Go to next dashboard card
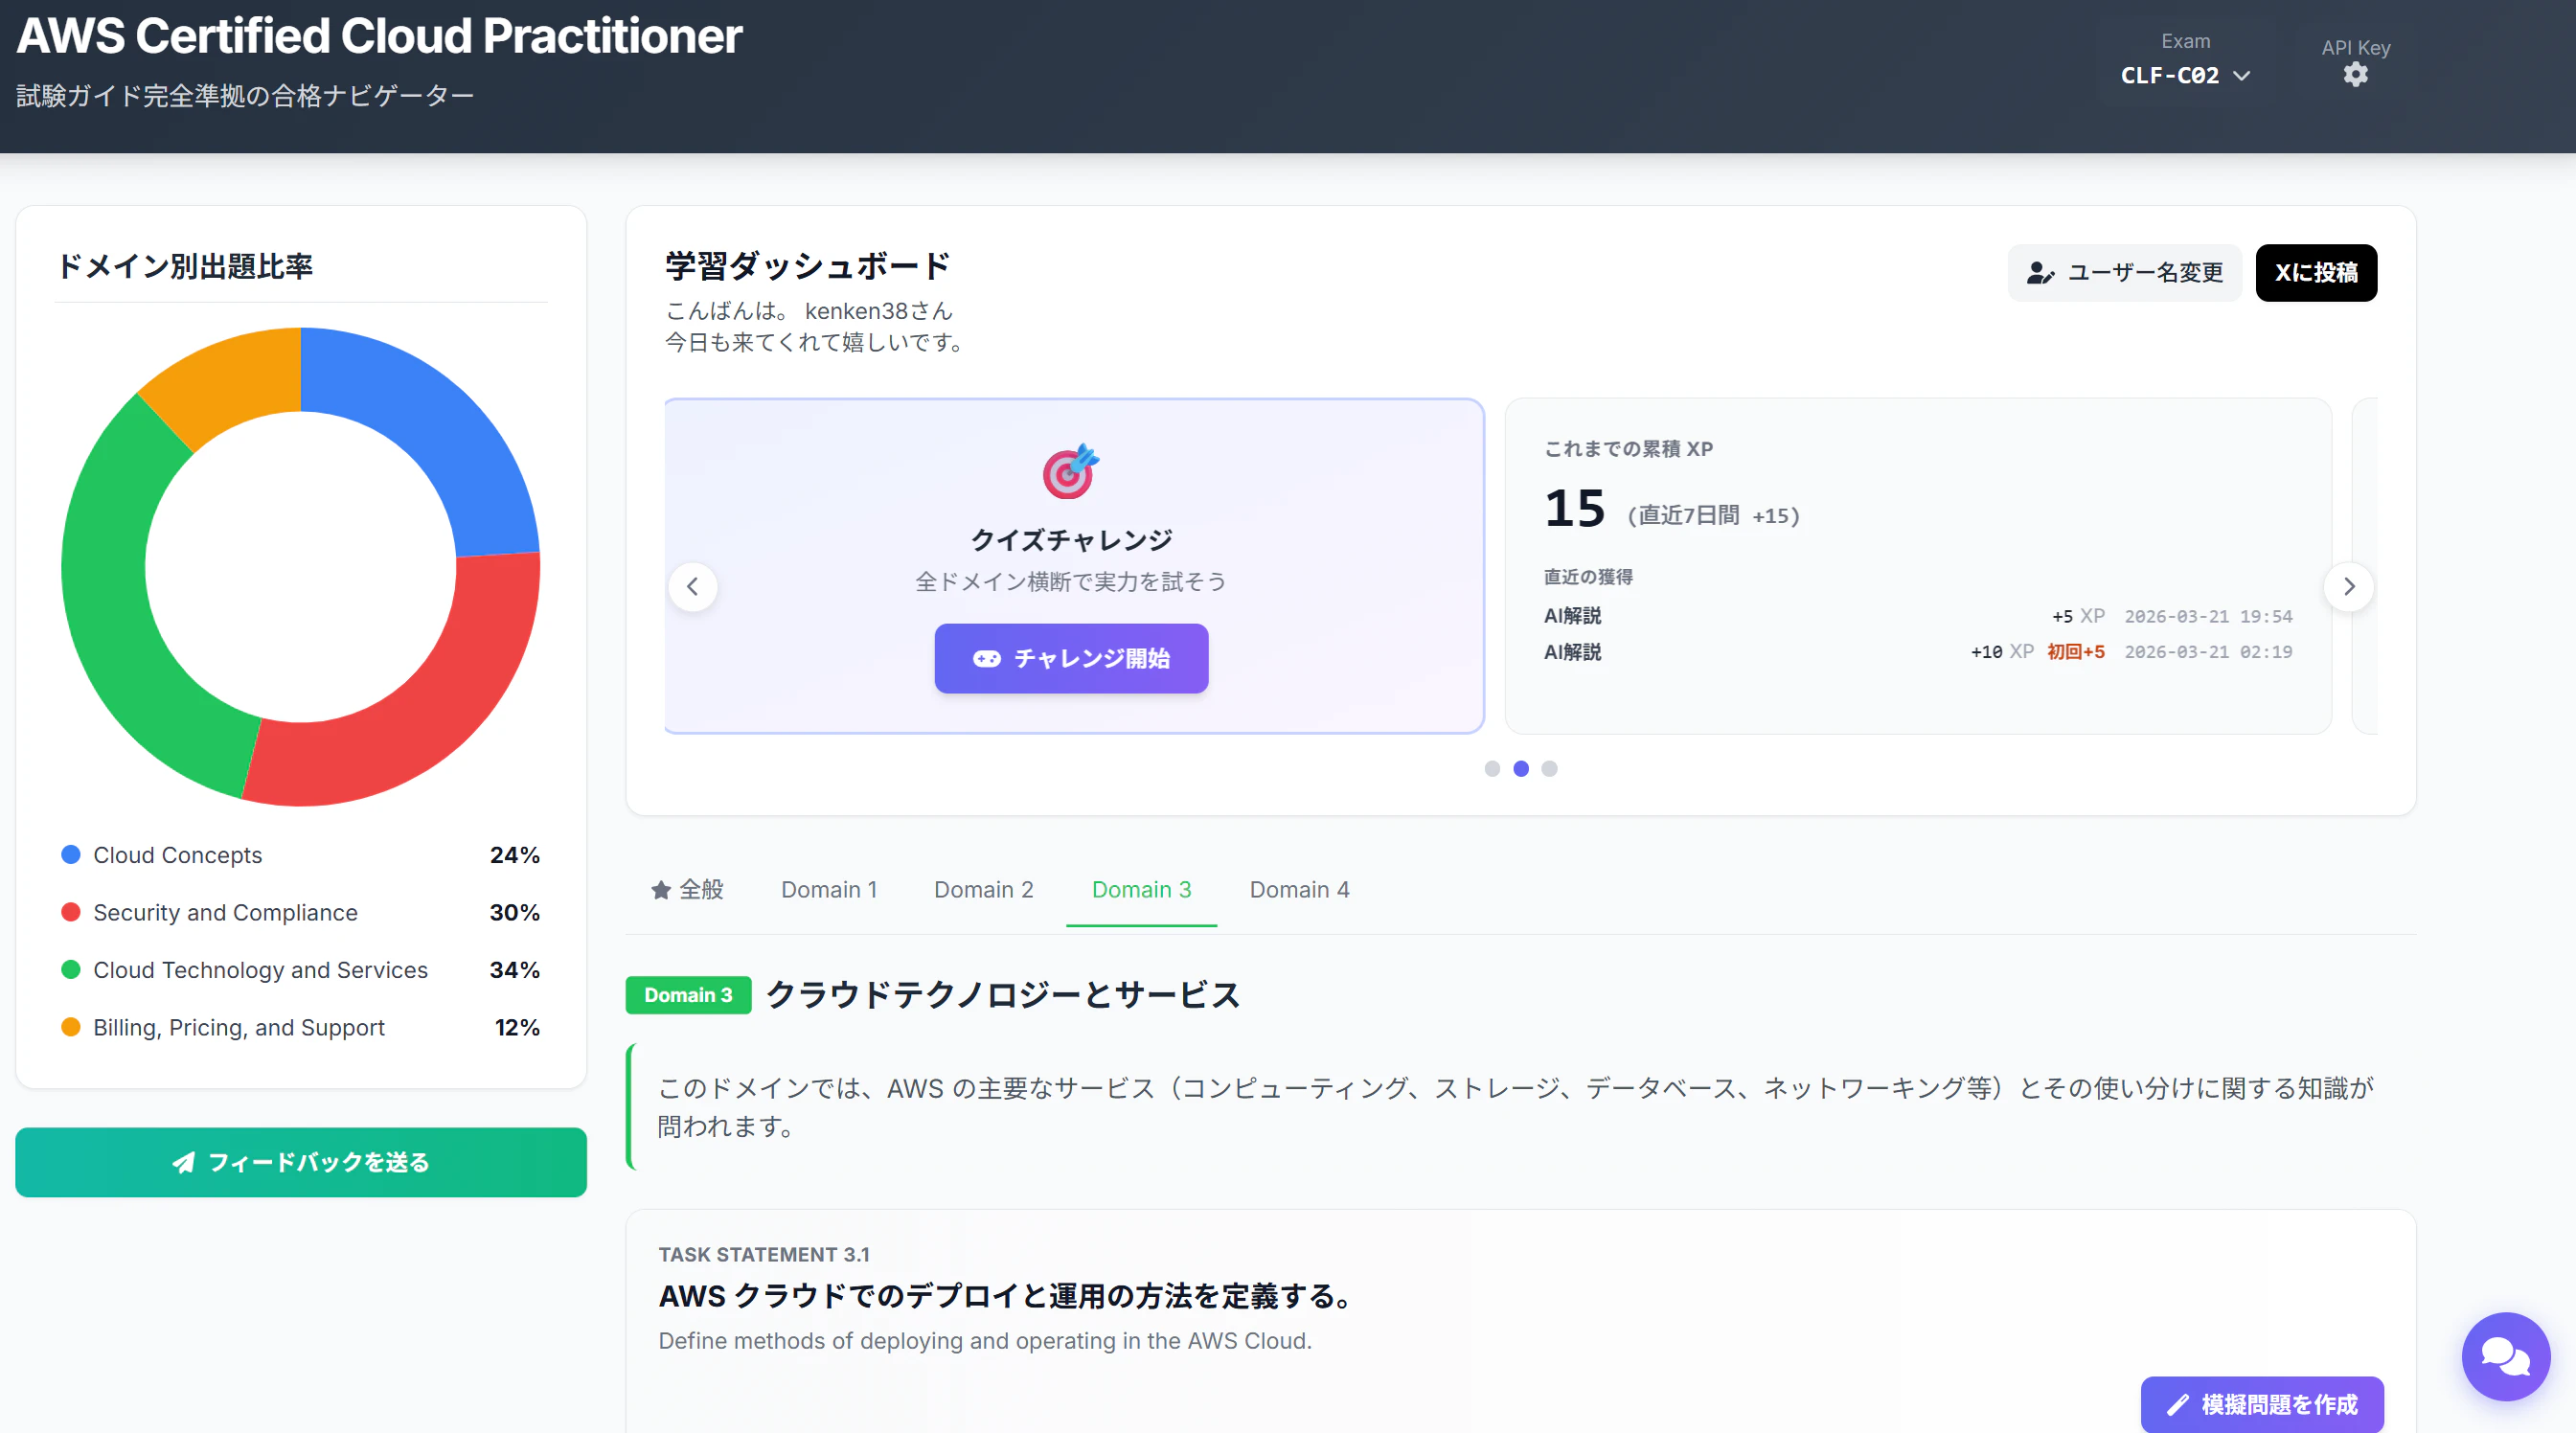Screen dimensions: 2576x1433 click(2349, 587)
